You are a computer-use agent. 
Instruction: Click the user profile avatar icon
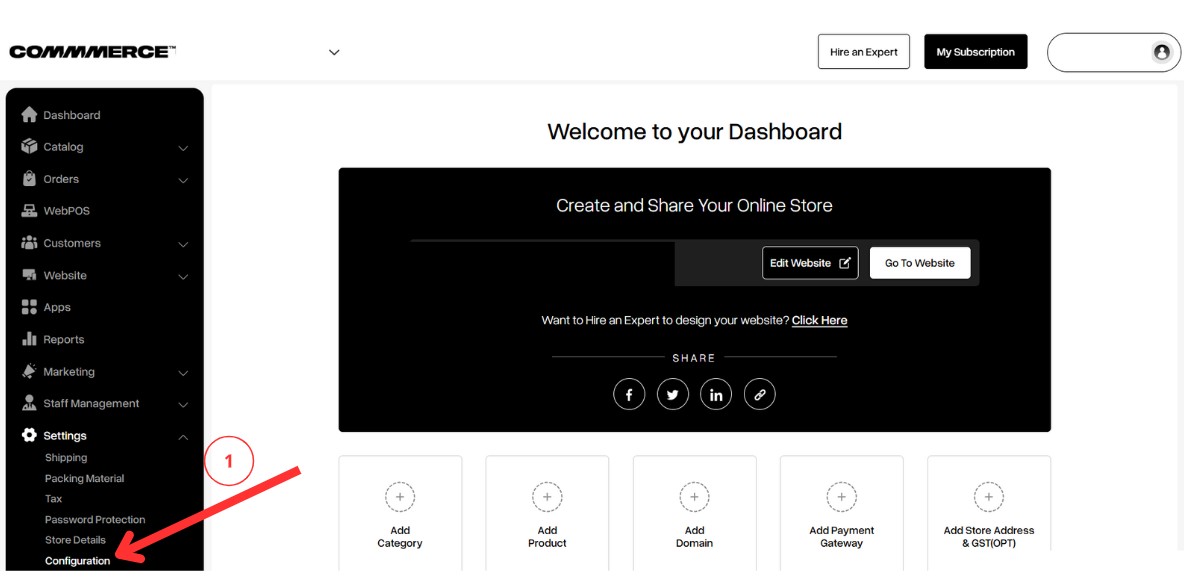pyautogui.click(x=1162, y=52)
